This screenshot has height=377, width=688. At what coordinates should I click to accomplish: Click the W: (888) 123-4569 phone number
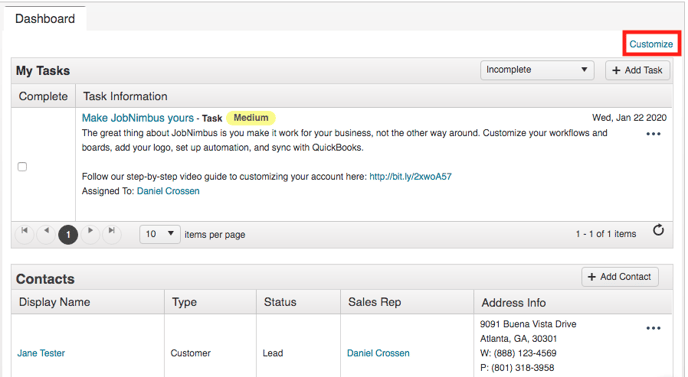[518, 353]
